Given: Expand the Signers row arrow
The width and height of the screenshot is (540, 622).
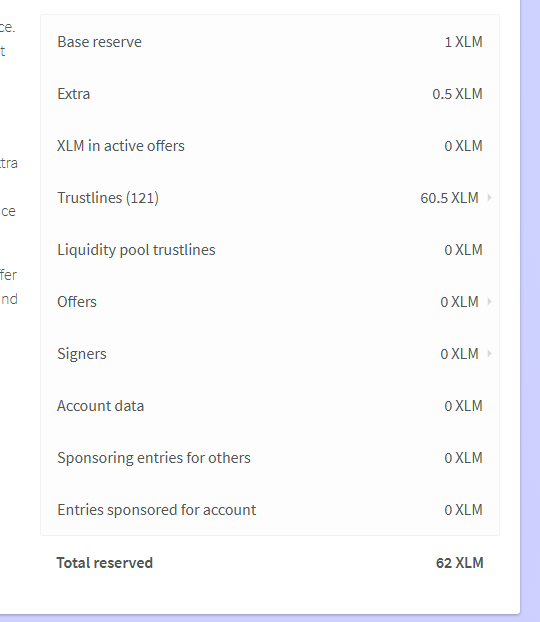Looking at the screenshot, I should [x=490, y=353].
